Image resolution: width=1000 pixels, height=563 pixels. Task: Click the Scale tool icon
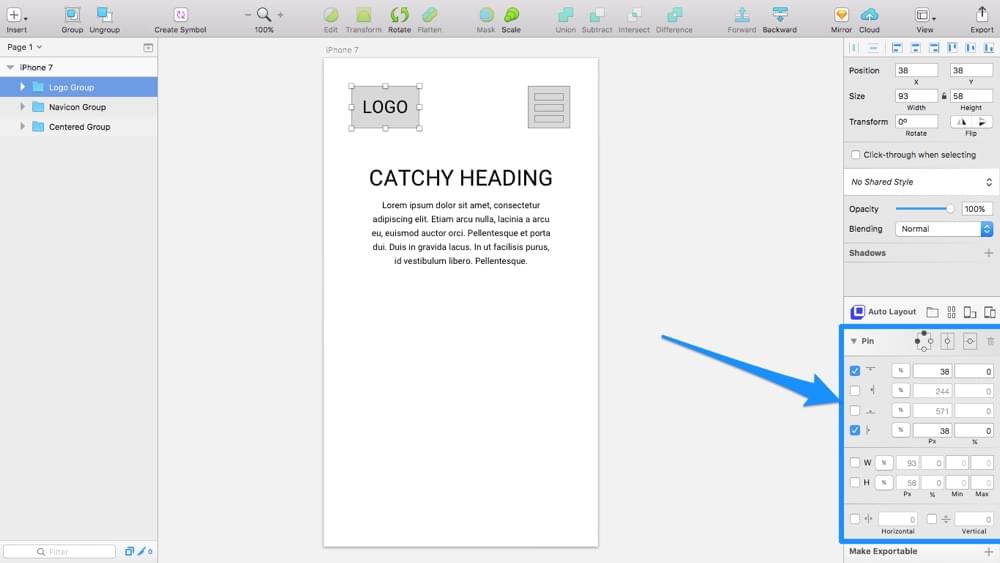click(511, 15)
